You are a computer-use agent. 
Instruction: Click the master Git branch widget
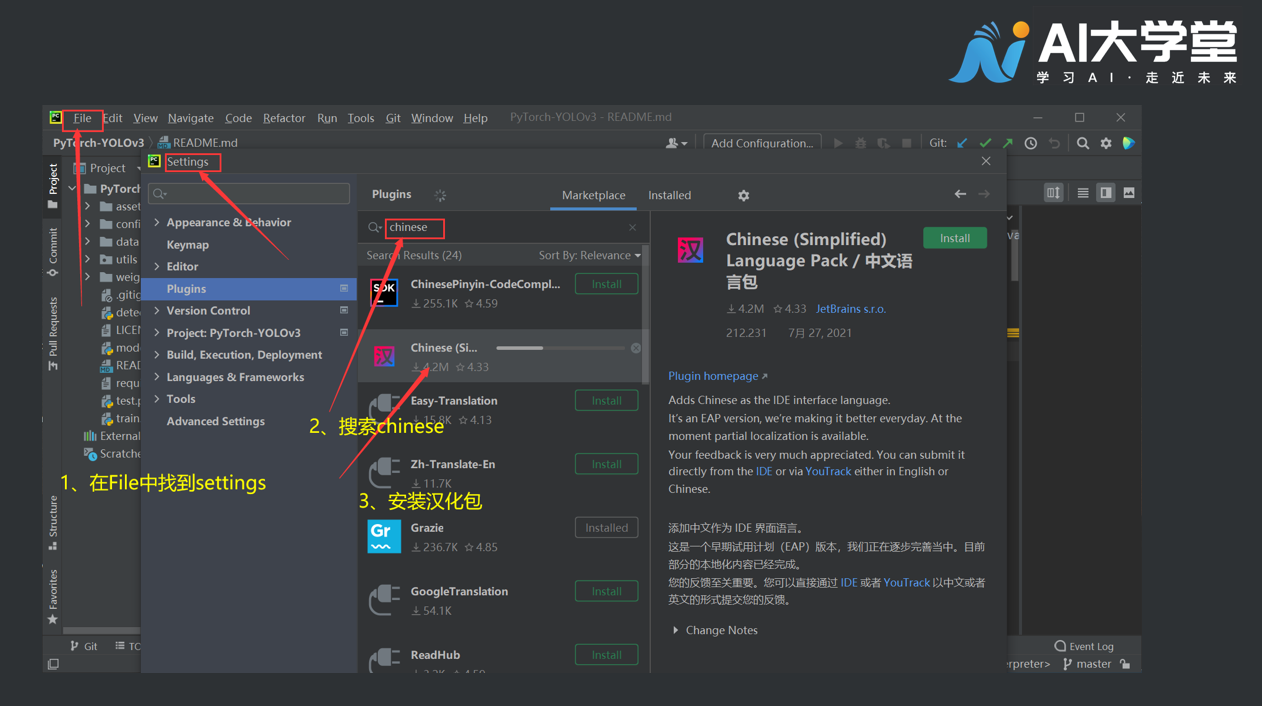pos(1085,664)
